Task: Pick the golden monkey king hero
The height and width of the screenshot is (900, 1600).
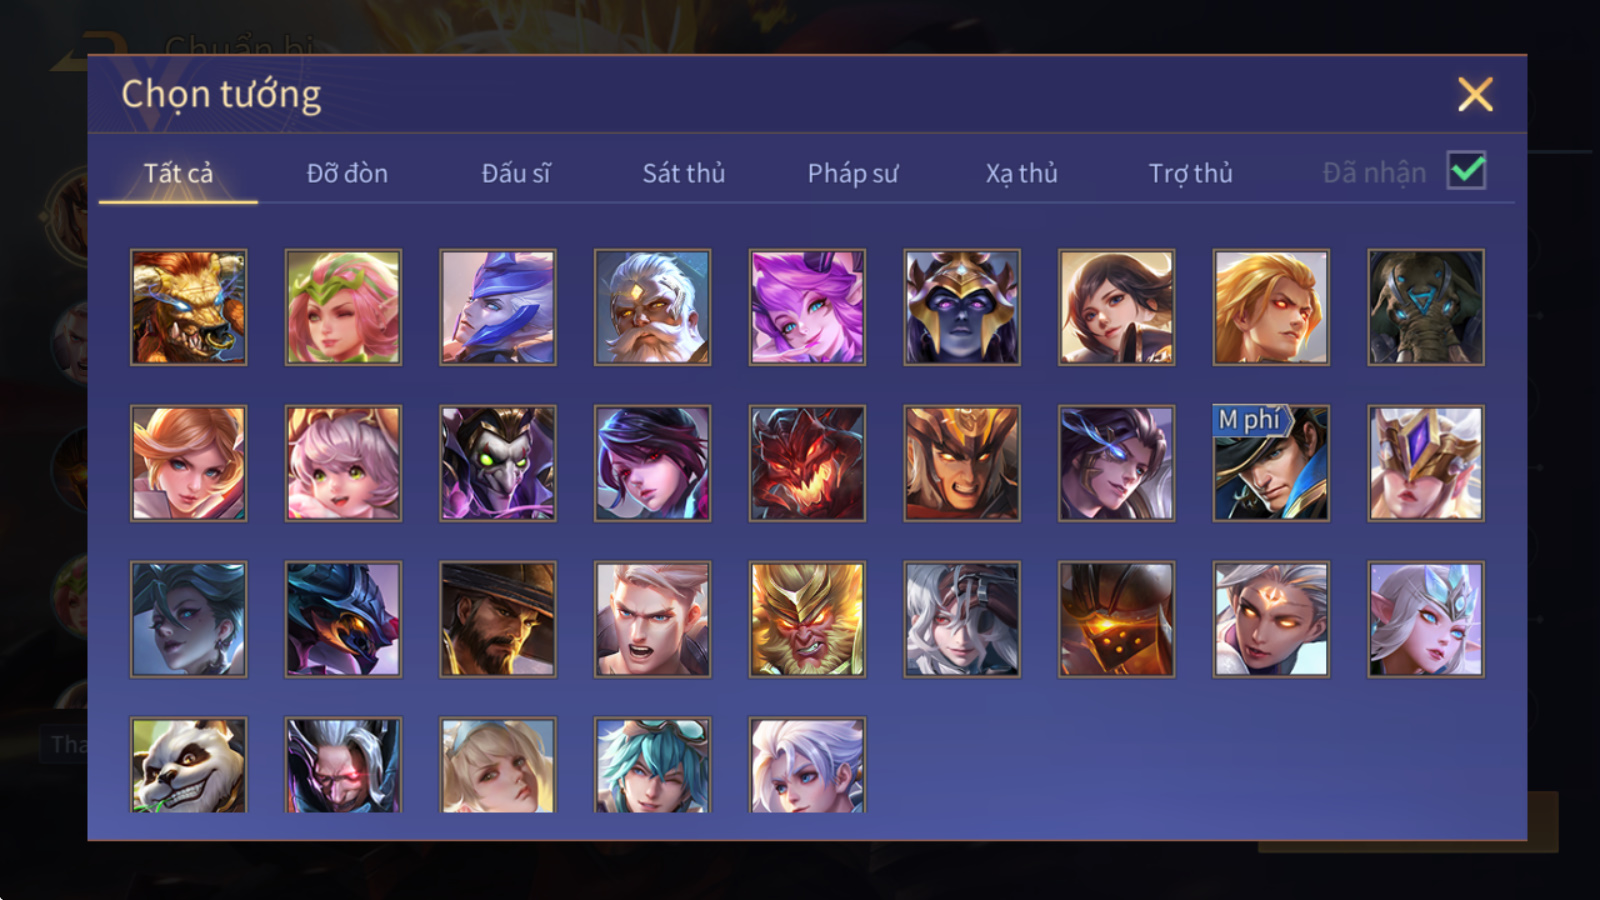Action: click(807, 619)
